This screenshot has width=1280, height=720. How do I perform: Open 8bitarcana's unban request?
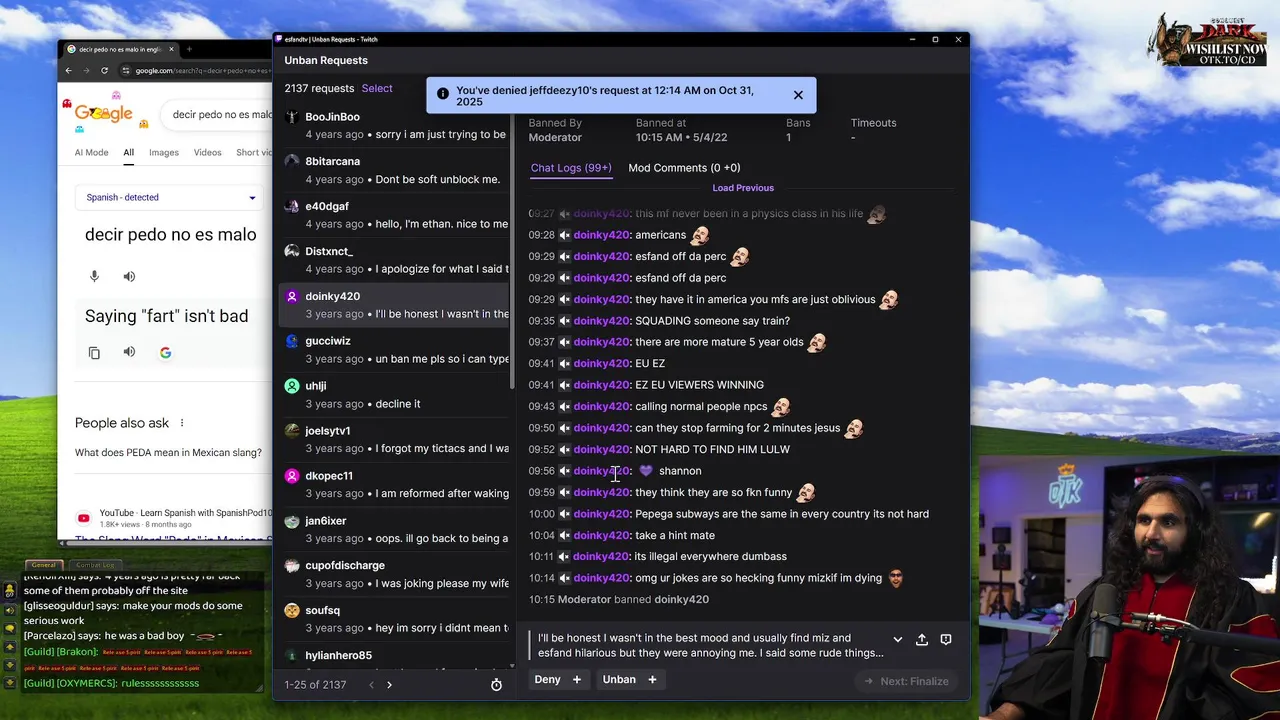point(395,170)
